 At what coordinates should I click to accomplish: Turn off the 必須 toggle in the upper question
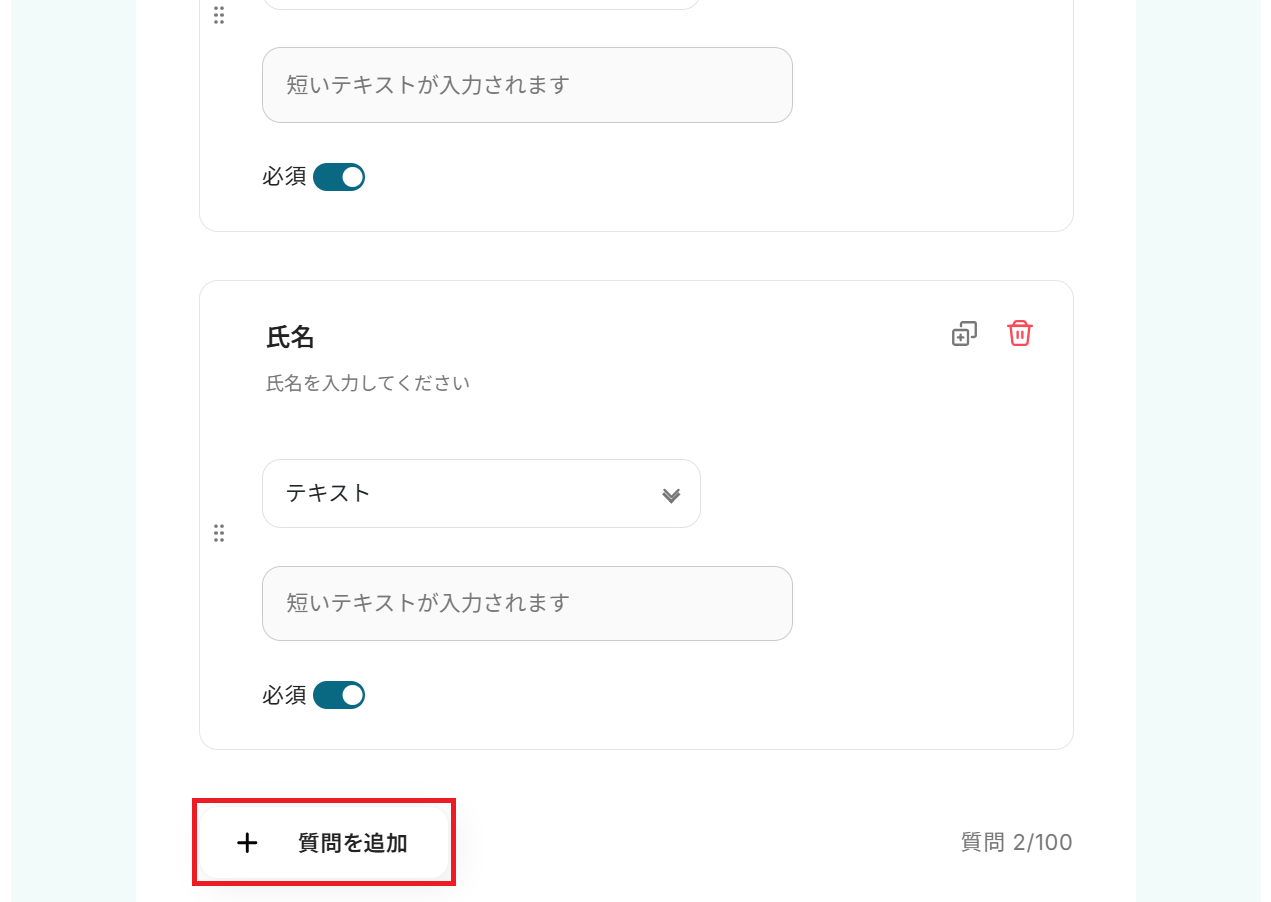tap(339, 177)
